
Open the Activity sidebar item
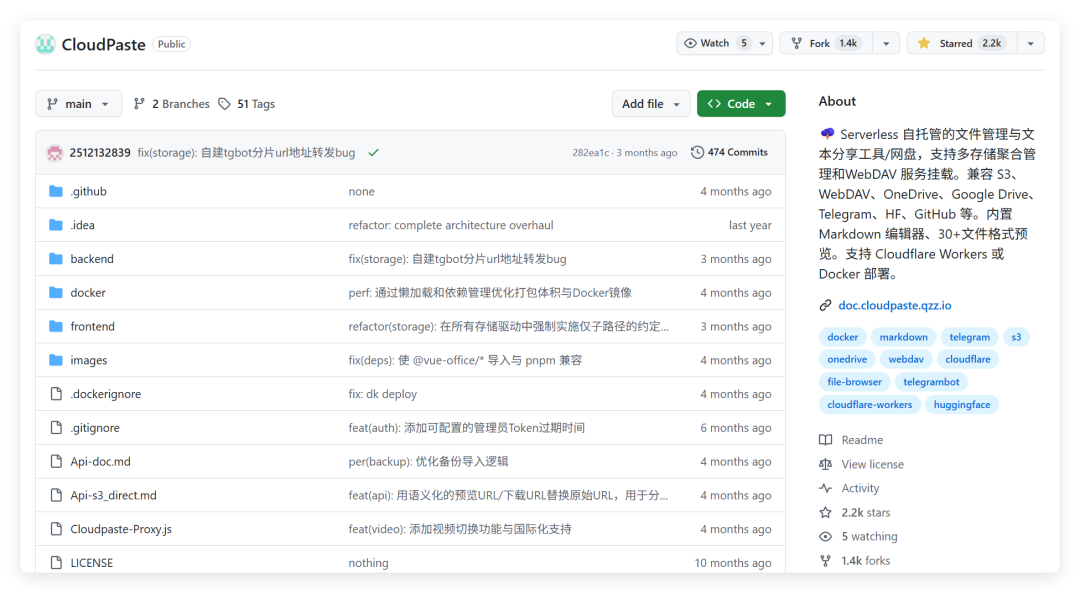pos(860,488)
